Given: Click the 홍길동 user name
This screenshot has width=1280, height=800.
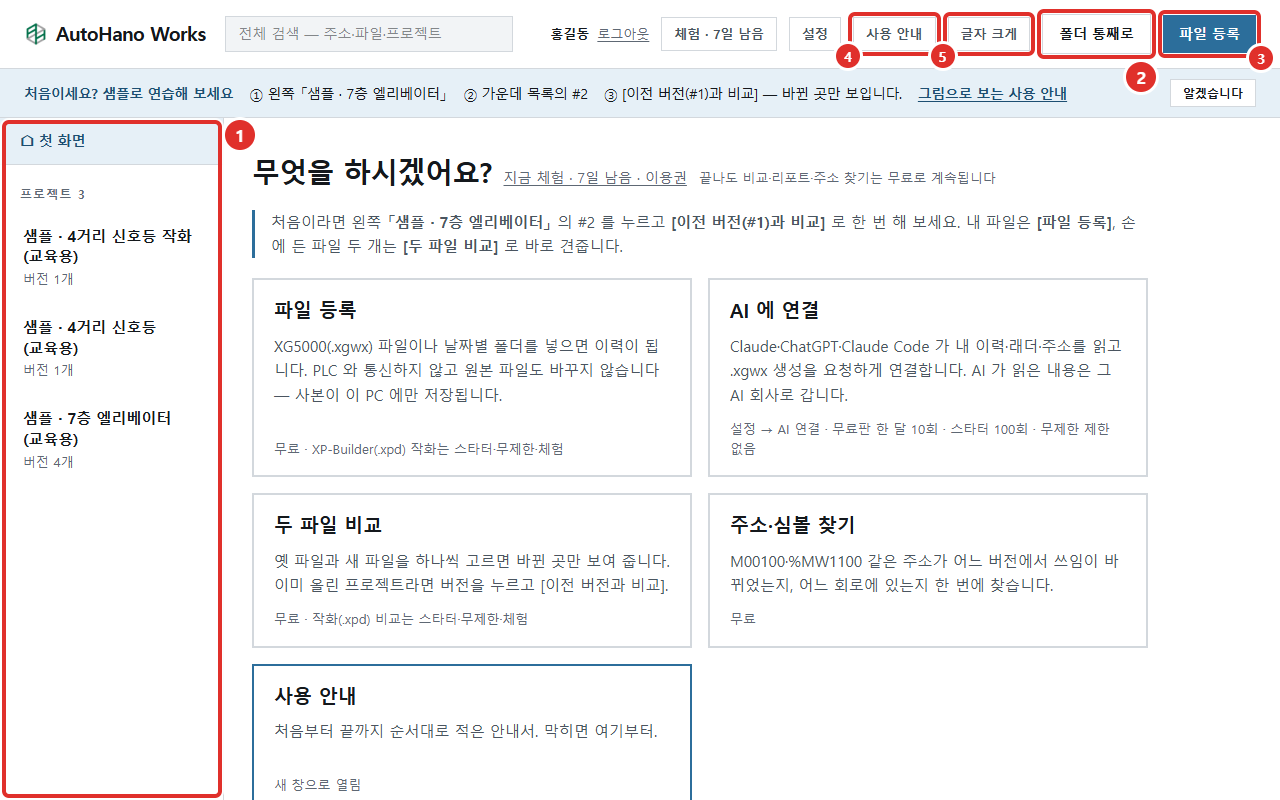Looking at the screenshot, I should click(570, 34).
